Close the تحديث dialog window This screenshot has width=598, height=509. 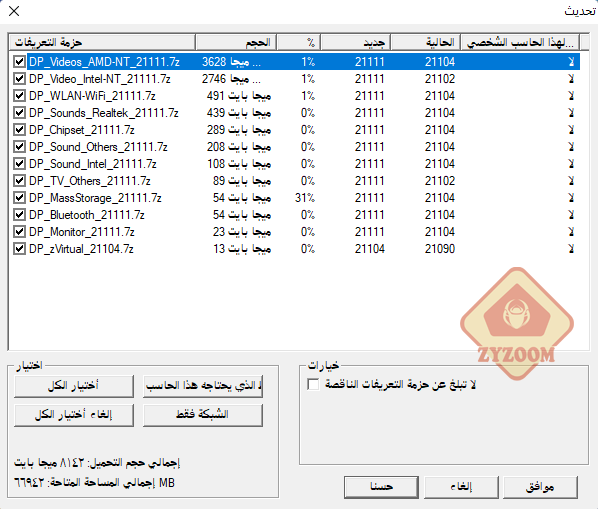coord(14,11)
